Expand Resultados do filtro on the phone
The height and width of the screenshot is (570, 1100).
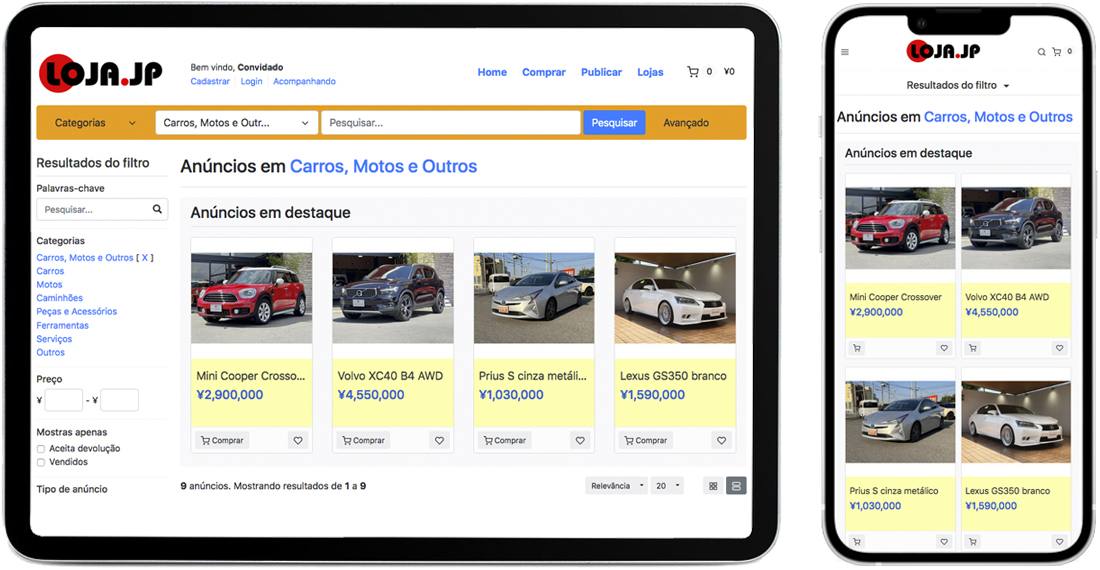(958, 86)
